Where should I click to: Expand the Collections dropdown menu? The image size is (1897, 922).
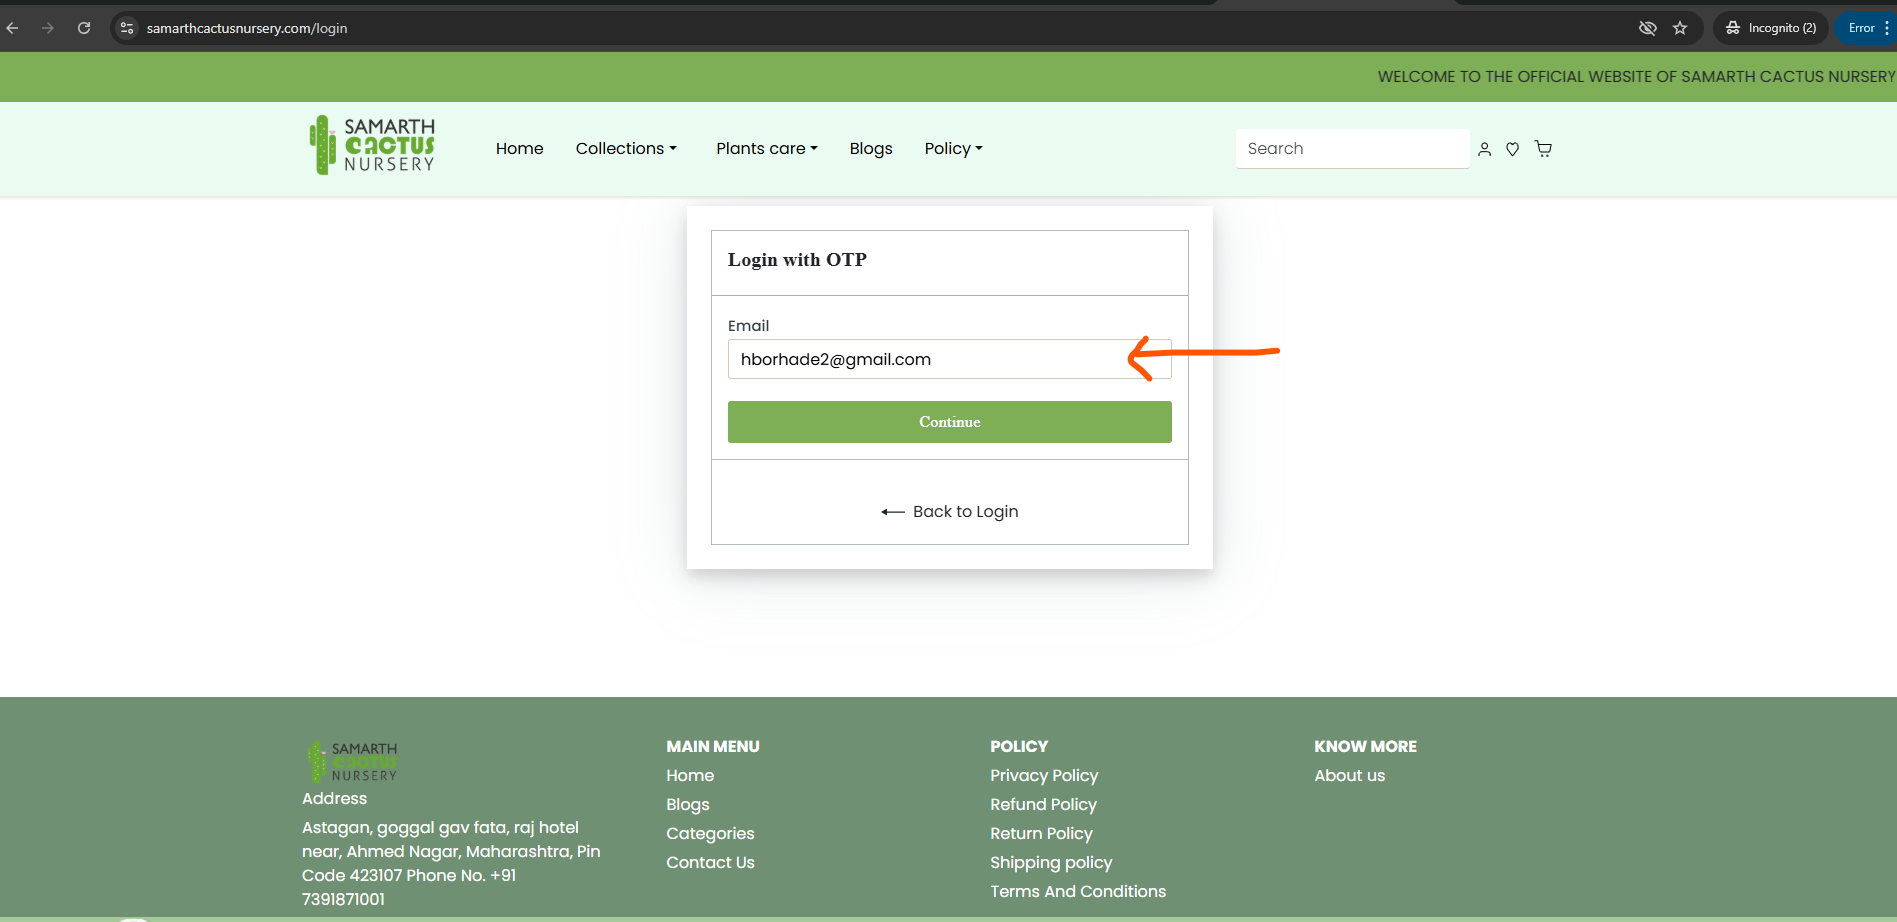pos(626,148)
